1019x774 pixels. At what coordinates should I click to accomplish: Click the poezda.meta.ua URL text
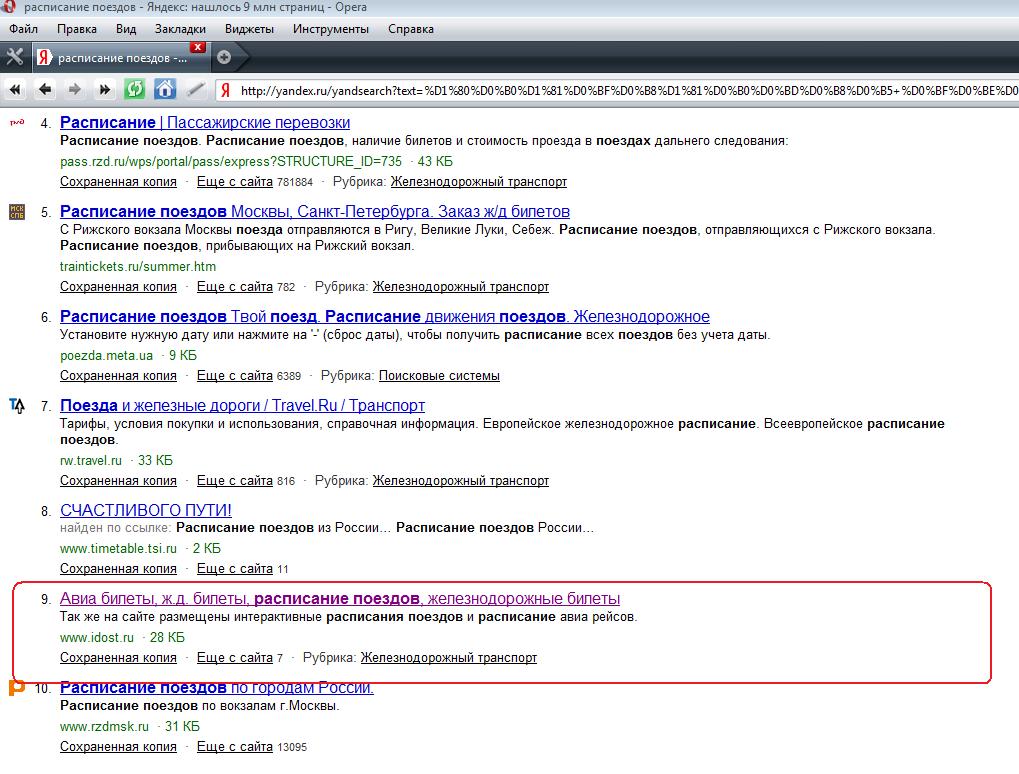coord(107,355)
